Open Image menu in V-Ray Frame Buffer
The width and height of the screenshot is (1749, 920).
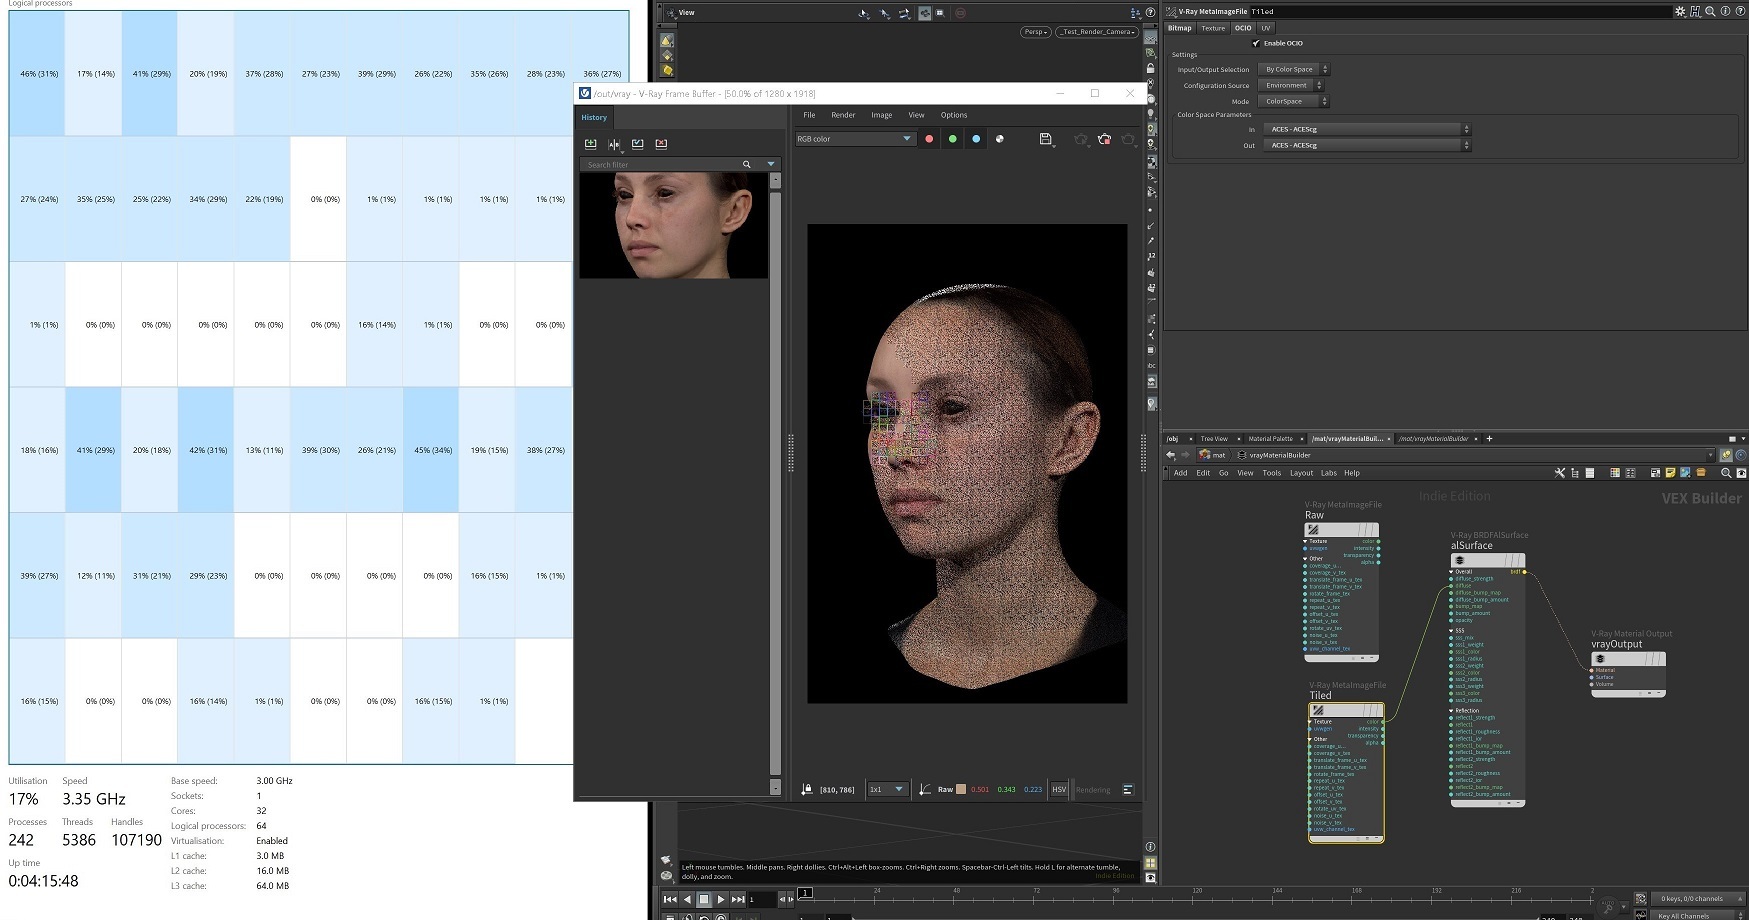(881, 115)
